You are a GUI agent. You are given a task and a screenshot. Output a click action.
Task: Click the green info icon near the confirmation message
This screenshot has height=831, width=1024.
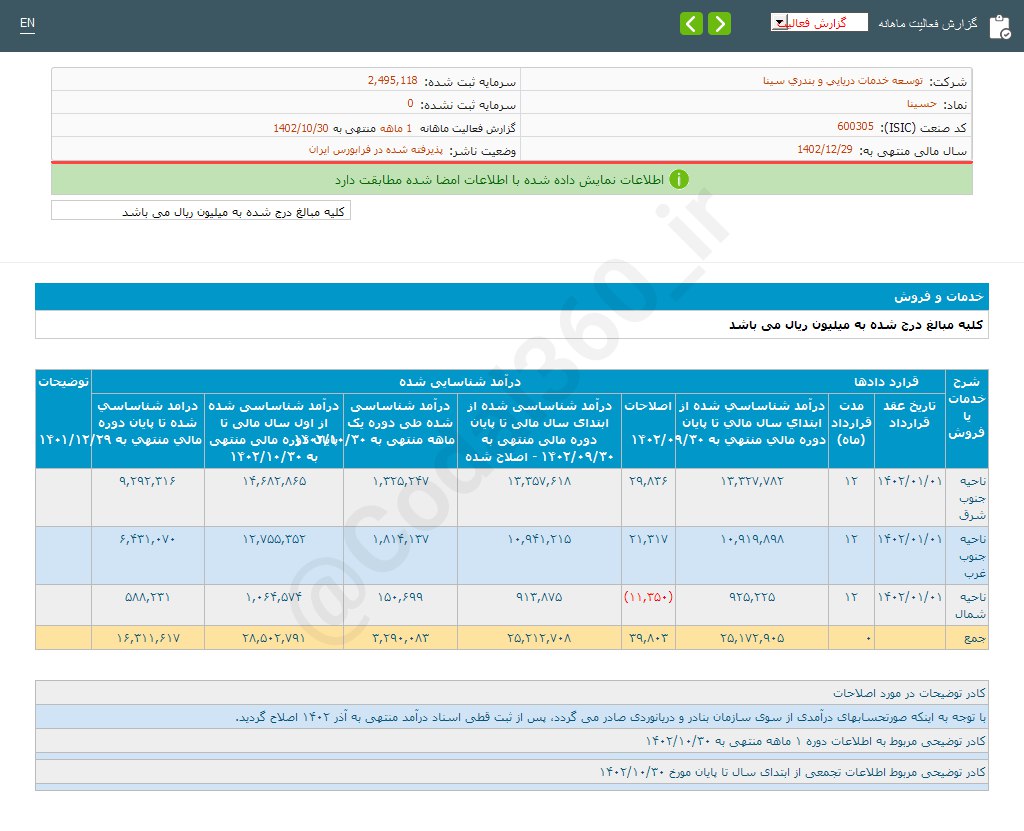coord(679,179)
